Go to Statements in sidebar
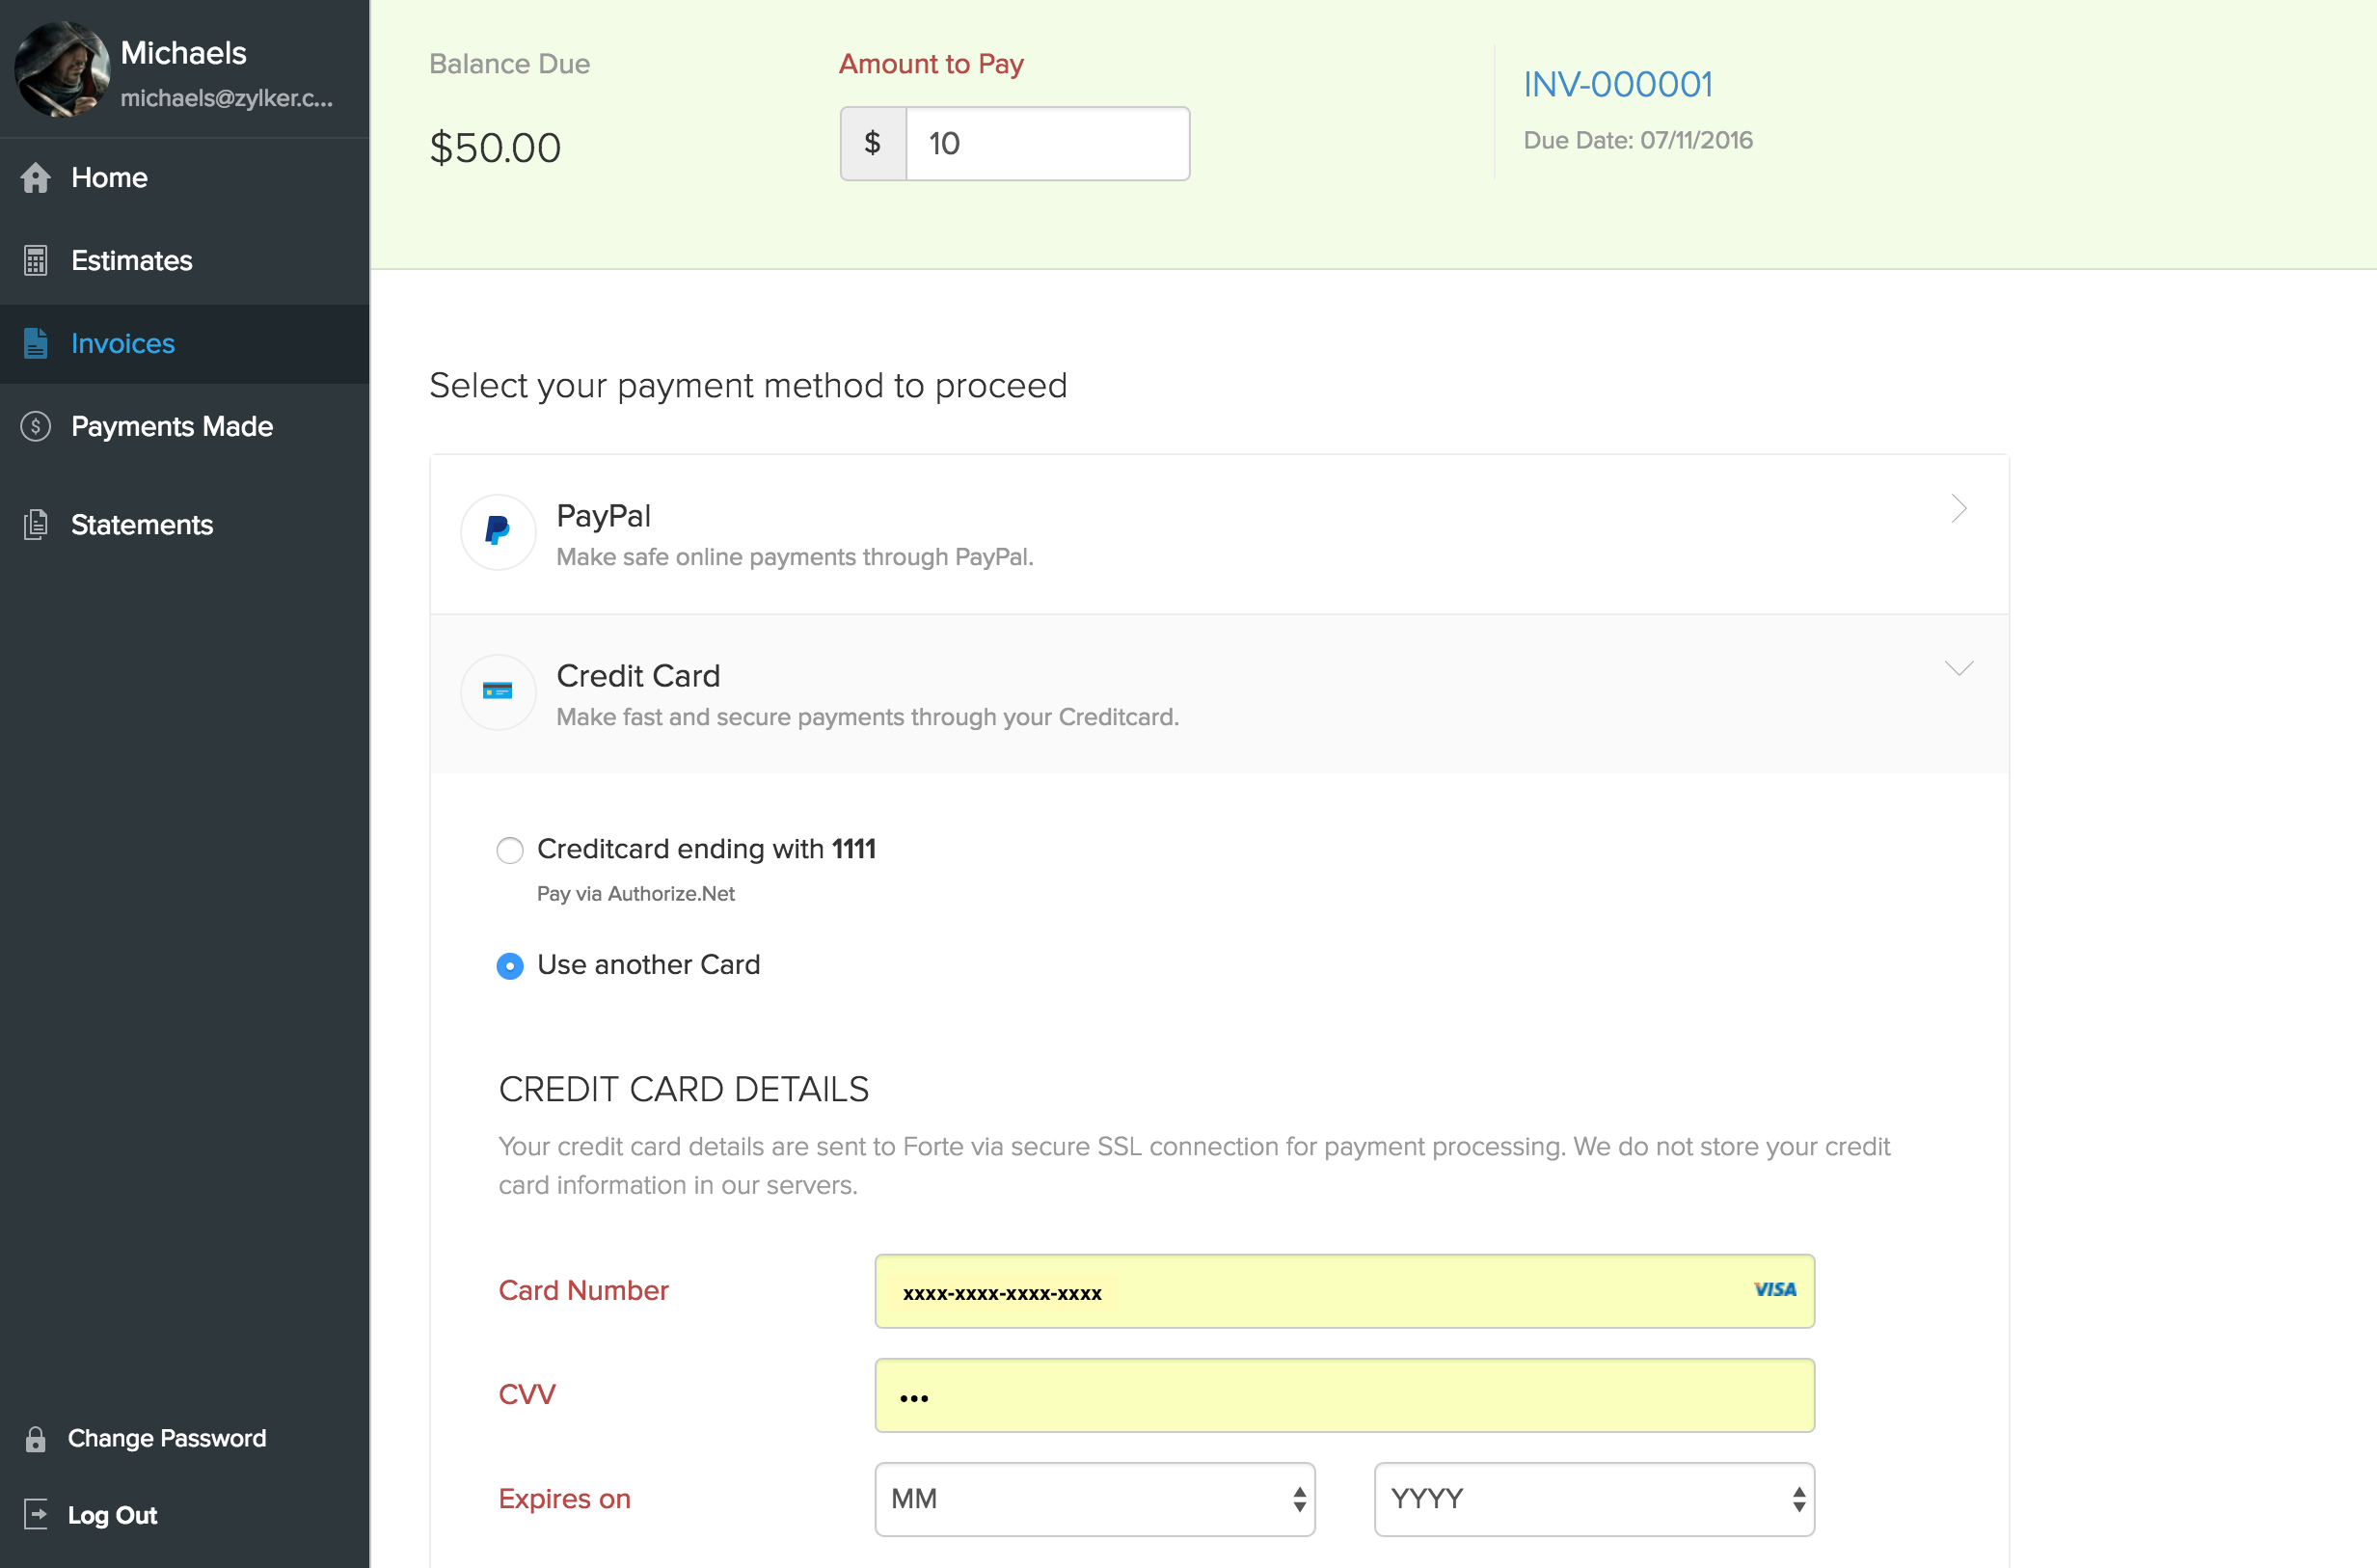The height and width of the screenshot is (1568, 2377). click(x=142, y=525)
